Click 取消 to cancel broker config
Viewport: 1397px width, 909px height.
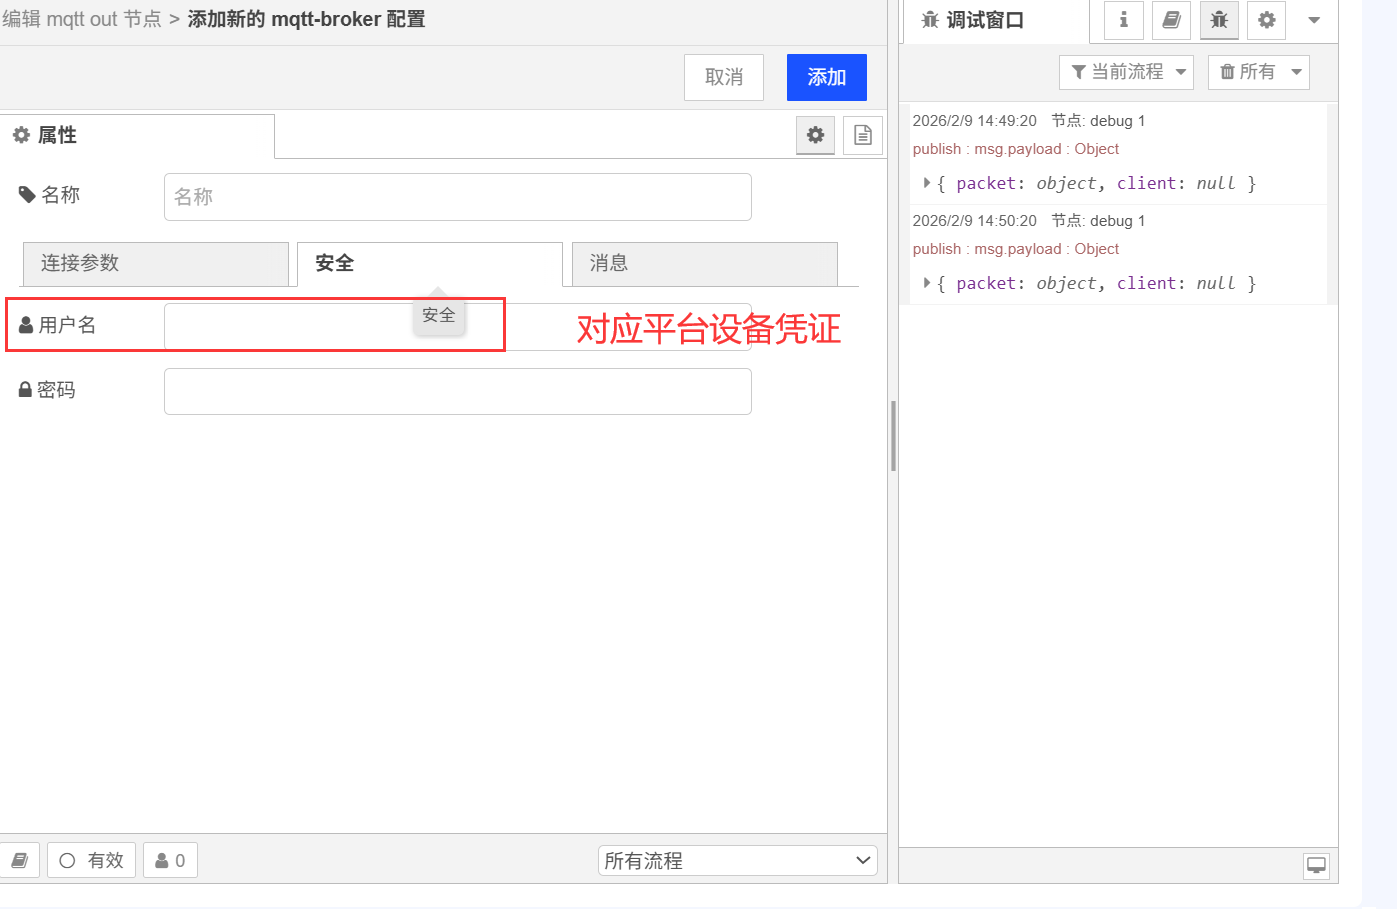[724, 77]
